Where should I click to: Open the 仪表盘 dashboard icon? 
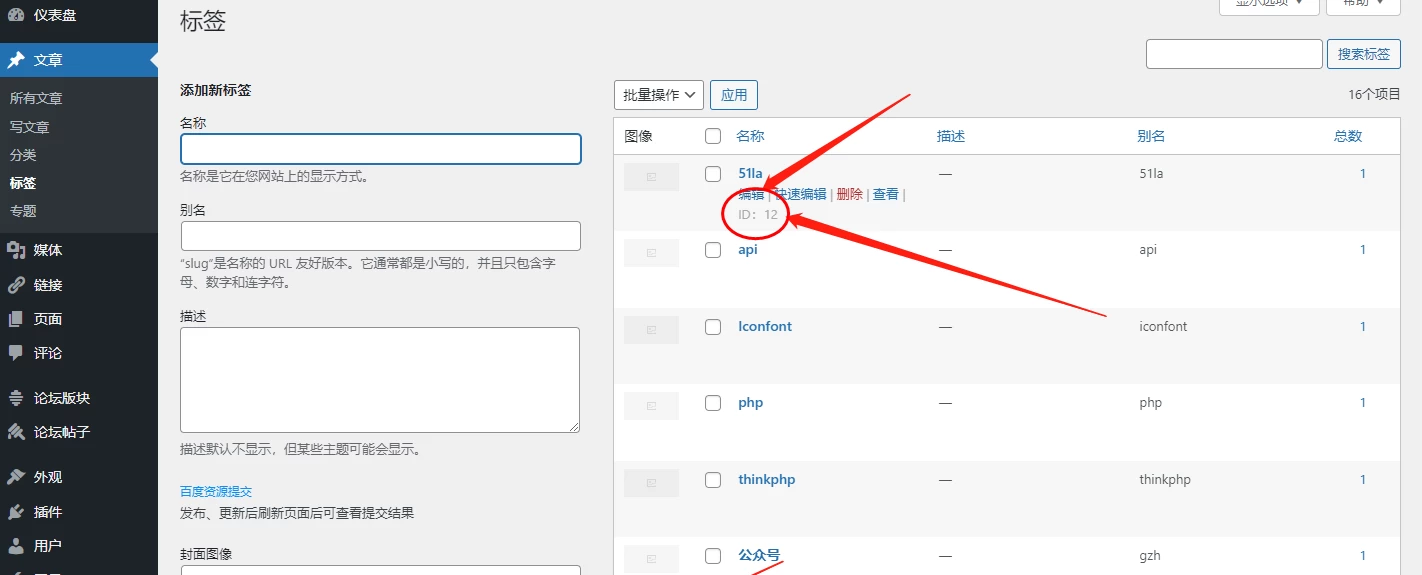16,15
